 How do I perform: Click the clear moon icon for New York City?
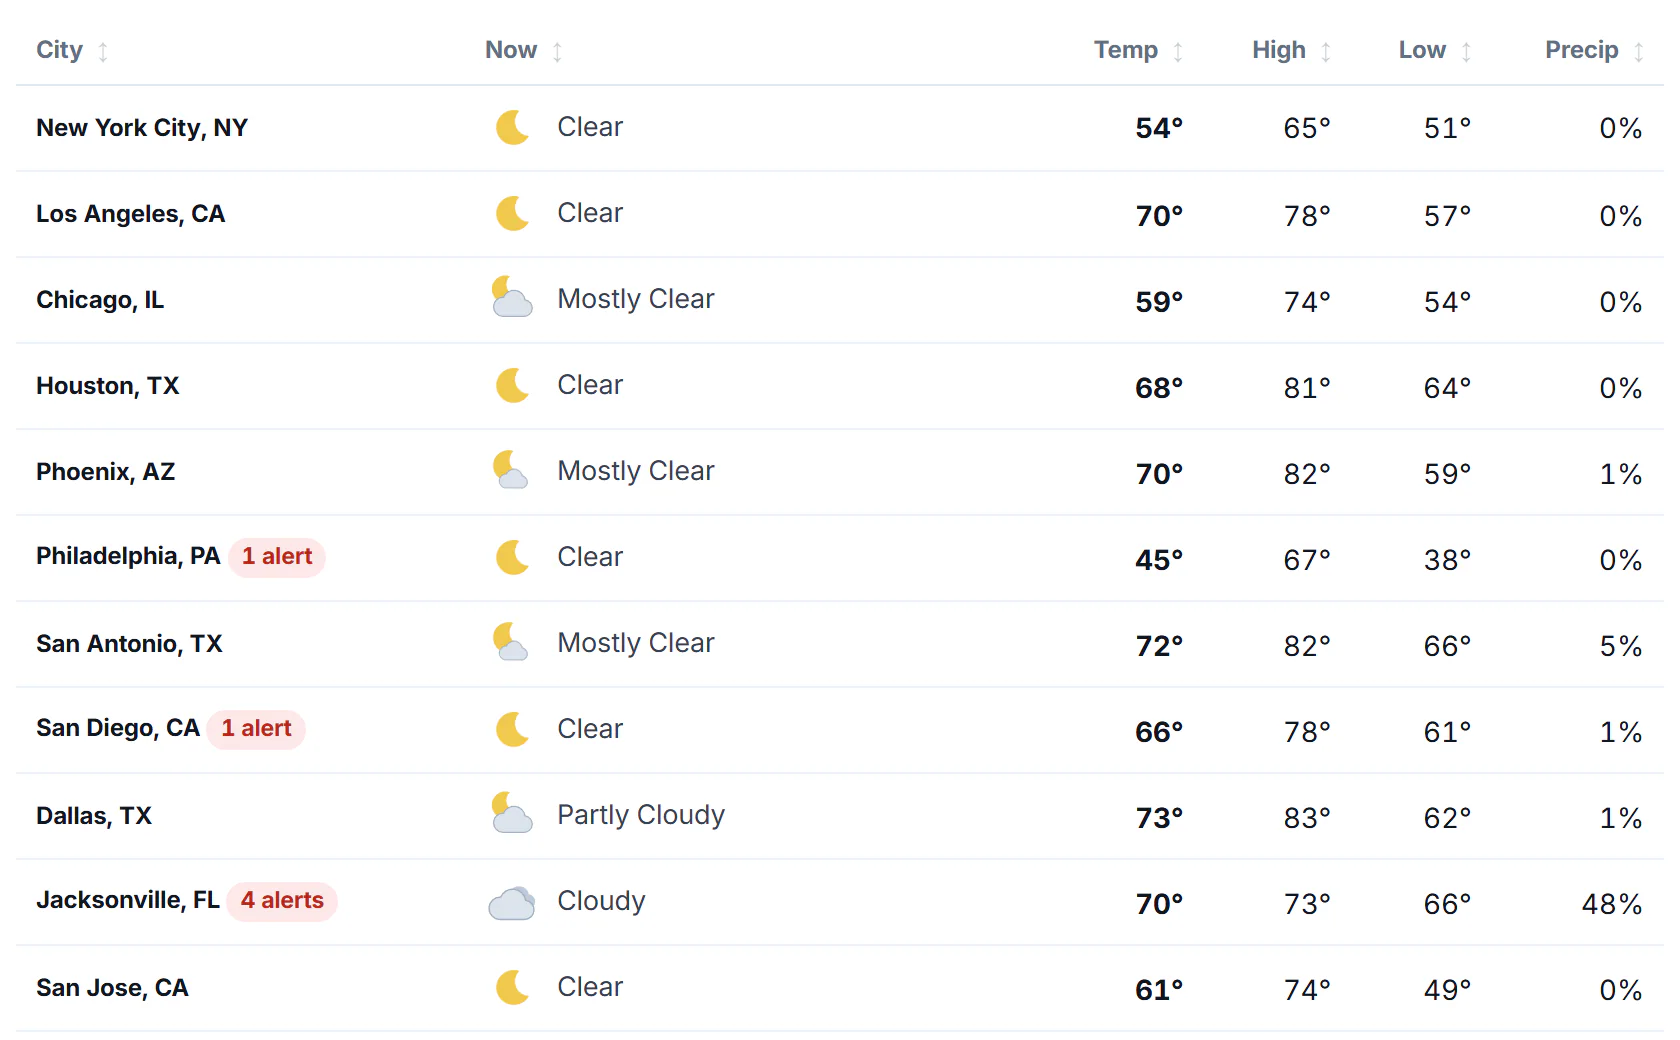pos(512,127)
